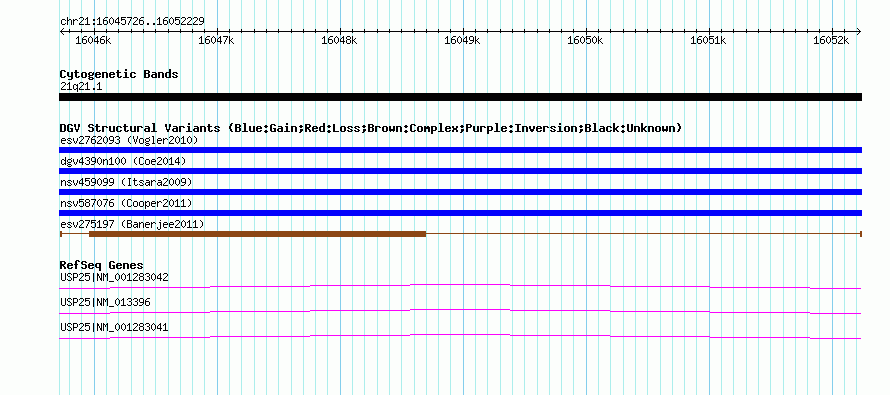Screen dimensions: 890x395
Task: Click the blue bar under dgv4390n100
Action: click(460, 171)
